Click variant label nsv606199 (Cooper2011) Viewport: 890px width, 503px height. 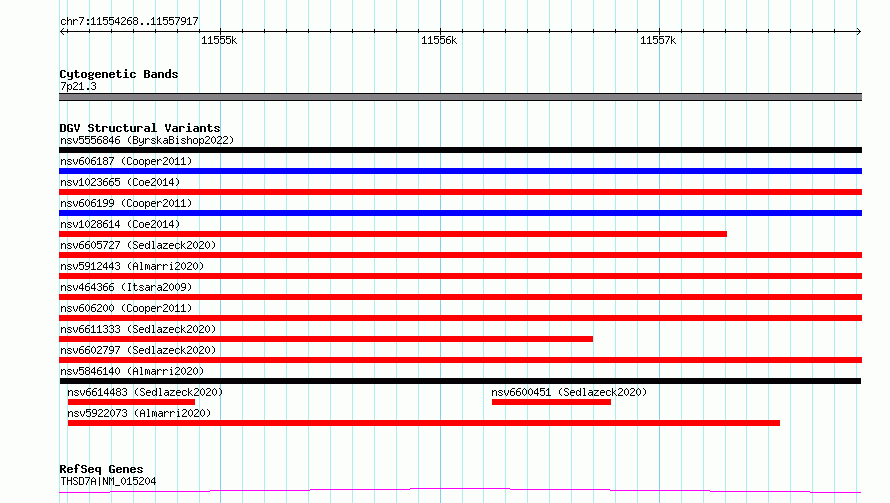pos(126,203)
